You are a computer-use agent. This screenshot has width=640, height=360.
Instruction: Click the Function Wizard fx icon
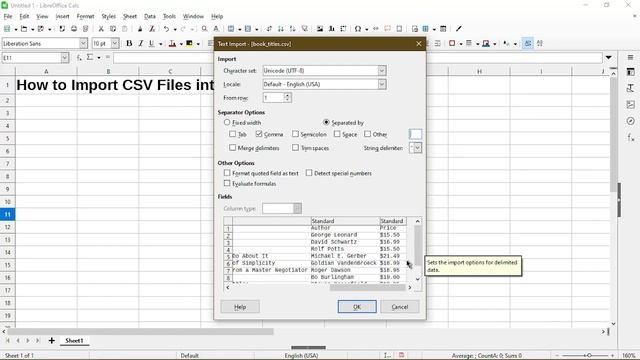click(x=79, y=58)
